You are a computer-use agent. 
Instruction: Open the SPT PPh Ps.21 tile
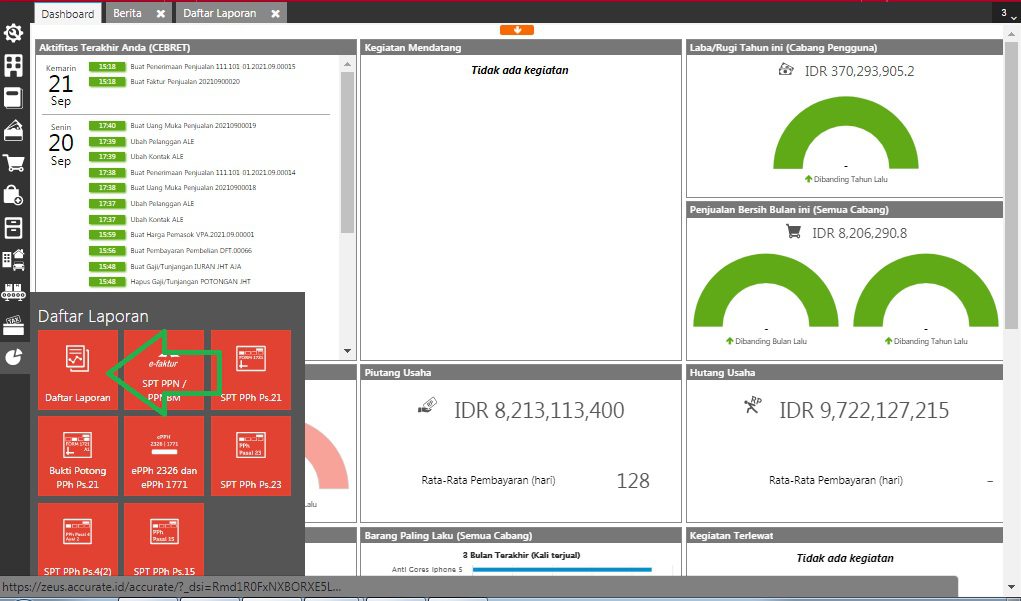(x=250, y=370)
